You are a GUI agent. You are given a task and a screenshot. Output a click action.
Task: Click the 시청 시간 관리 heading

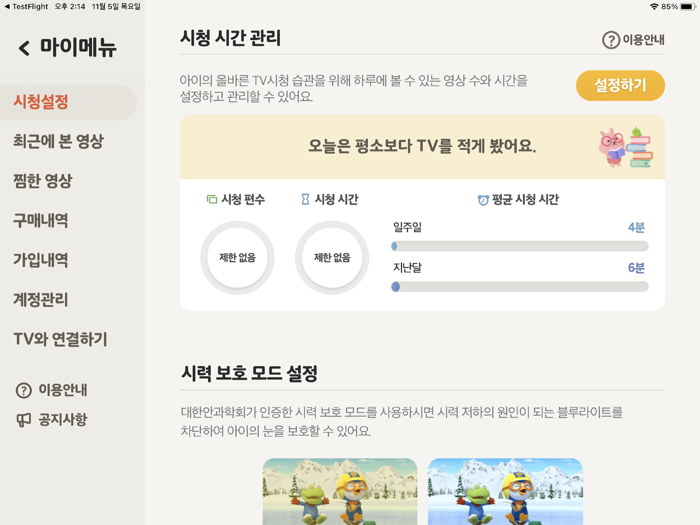click(x=230, y=38)
